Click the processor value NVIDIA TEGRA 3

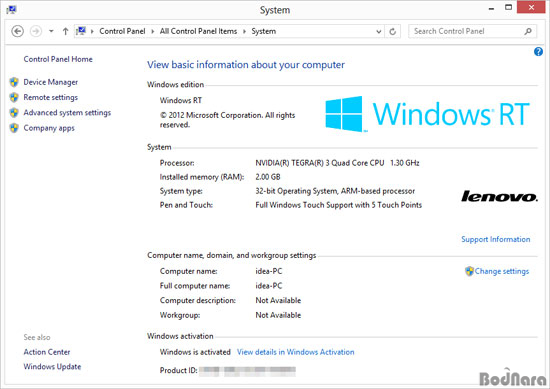[x=337, y=163]
